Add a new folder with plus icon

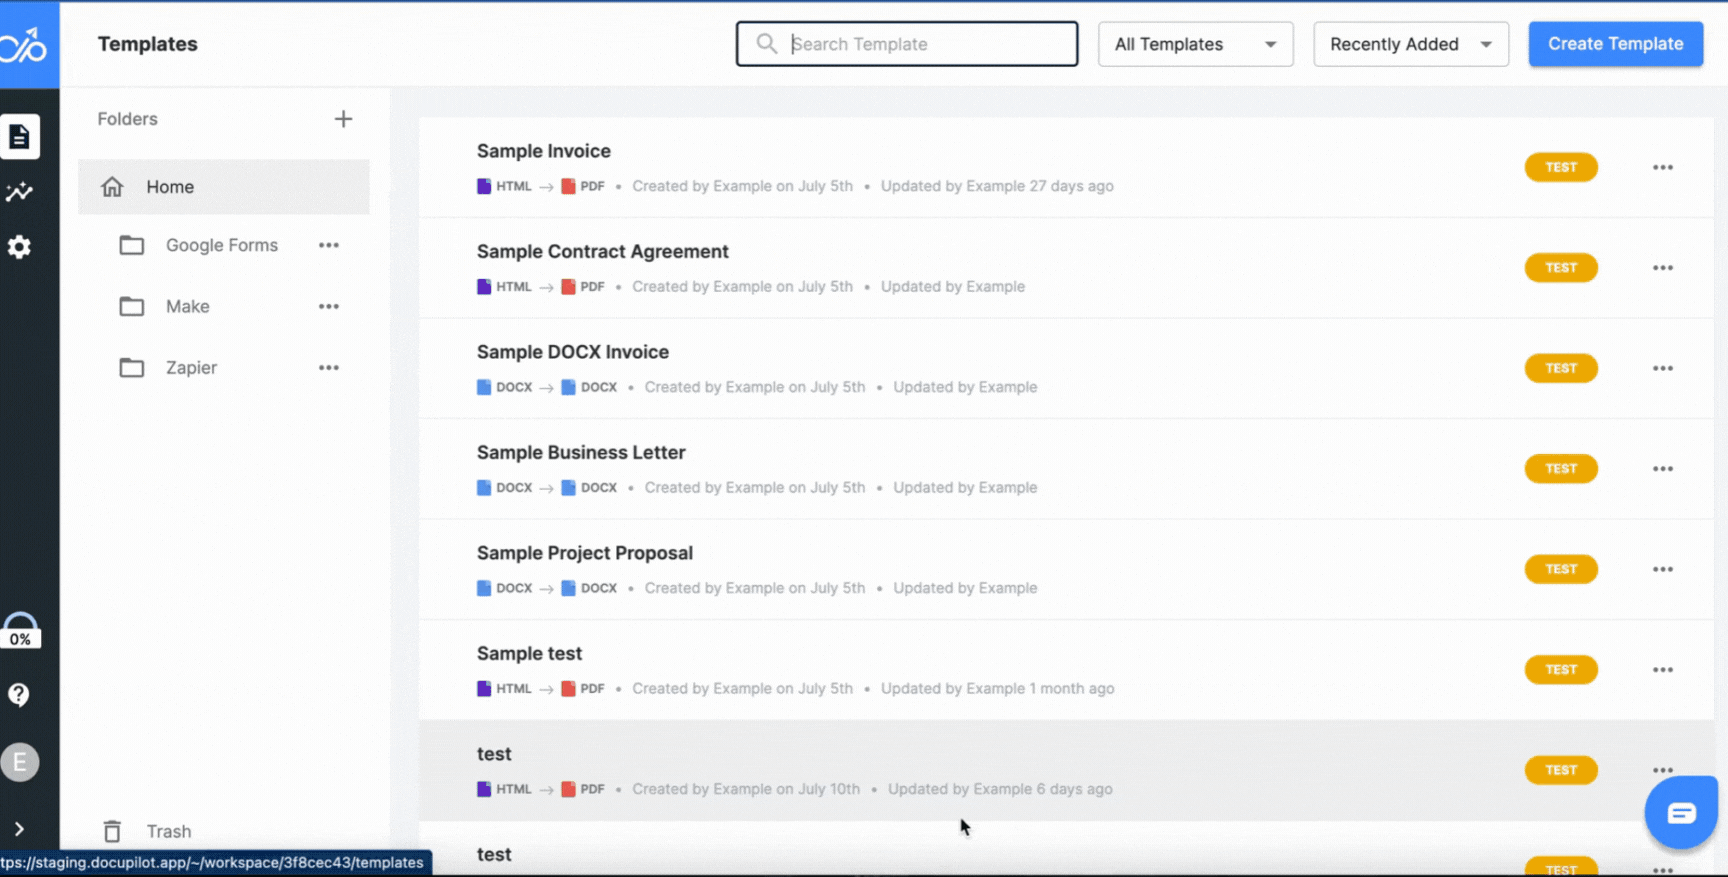343,119
